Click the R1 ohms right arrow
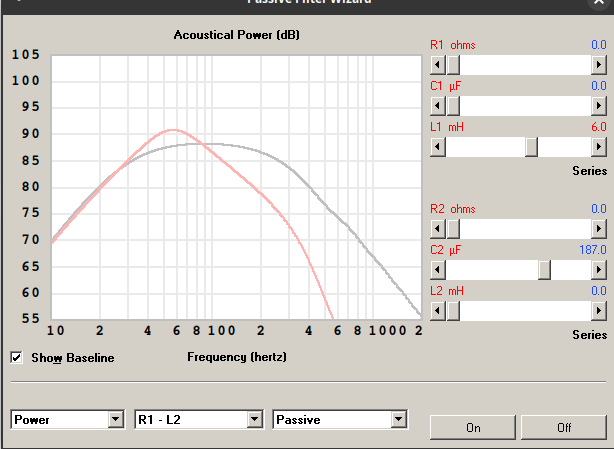Viewport: 614px width, 449px height. coord(599,65)
